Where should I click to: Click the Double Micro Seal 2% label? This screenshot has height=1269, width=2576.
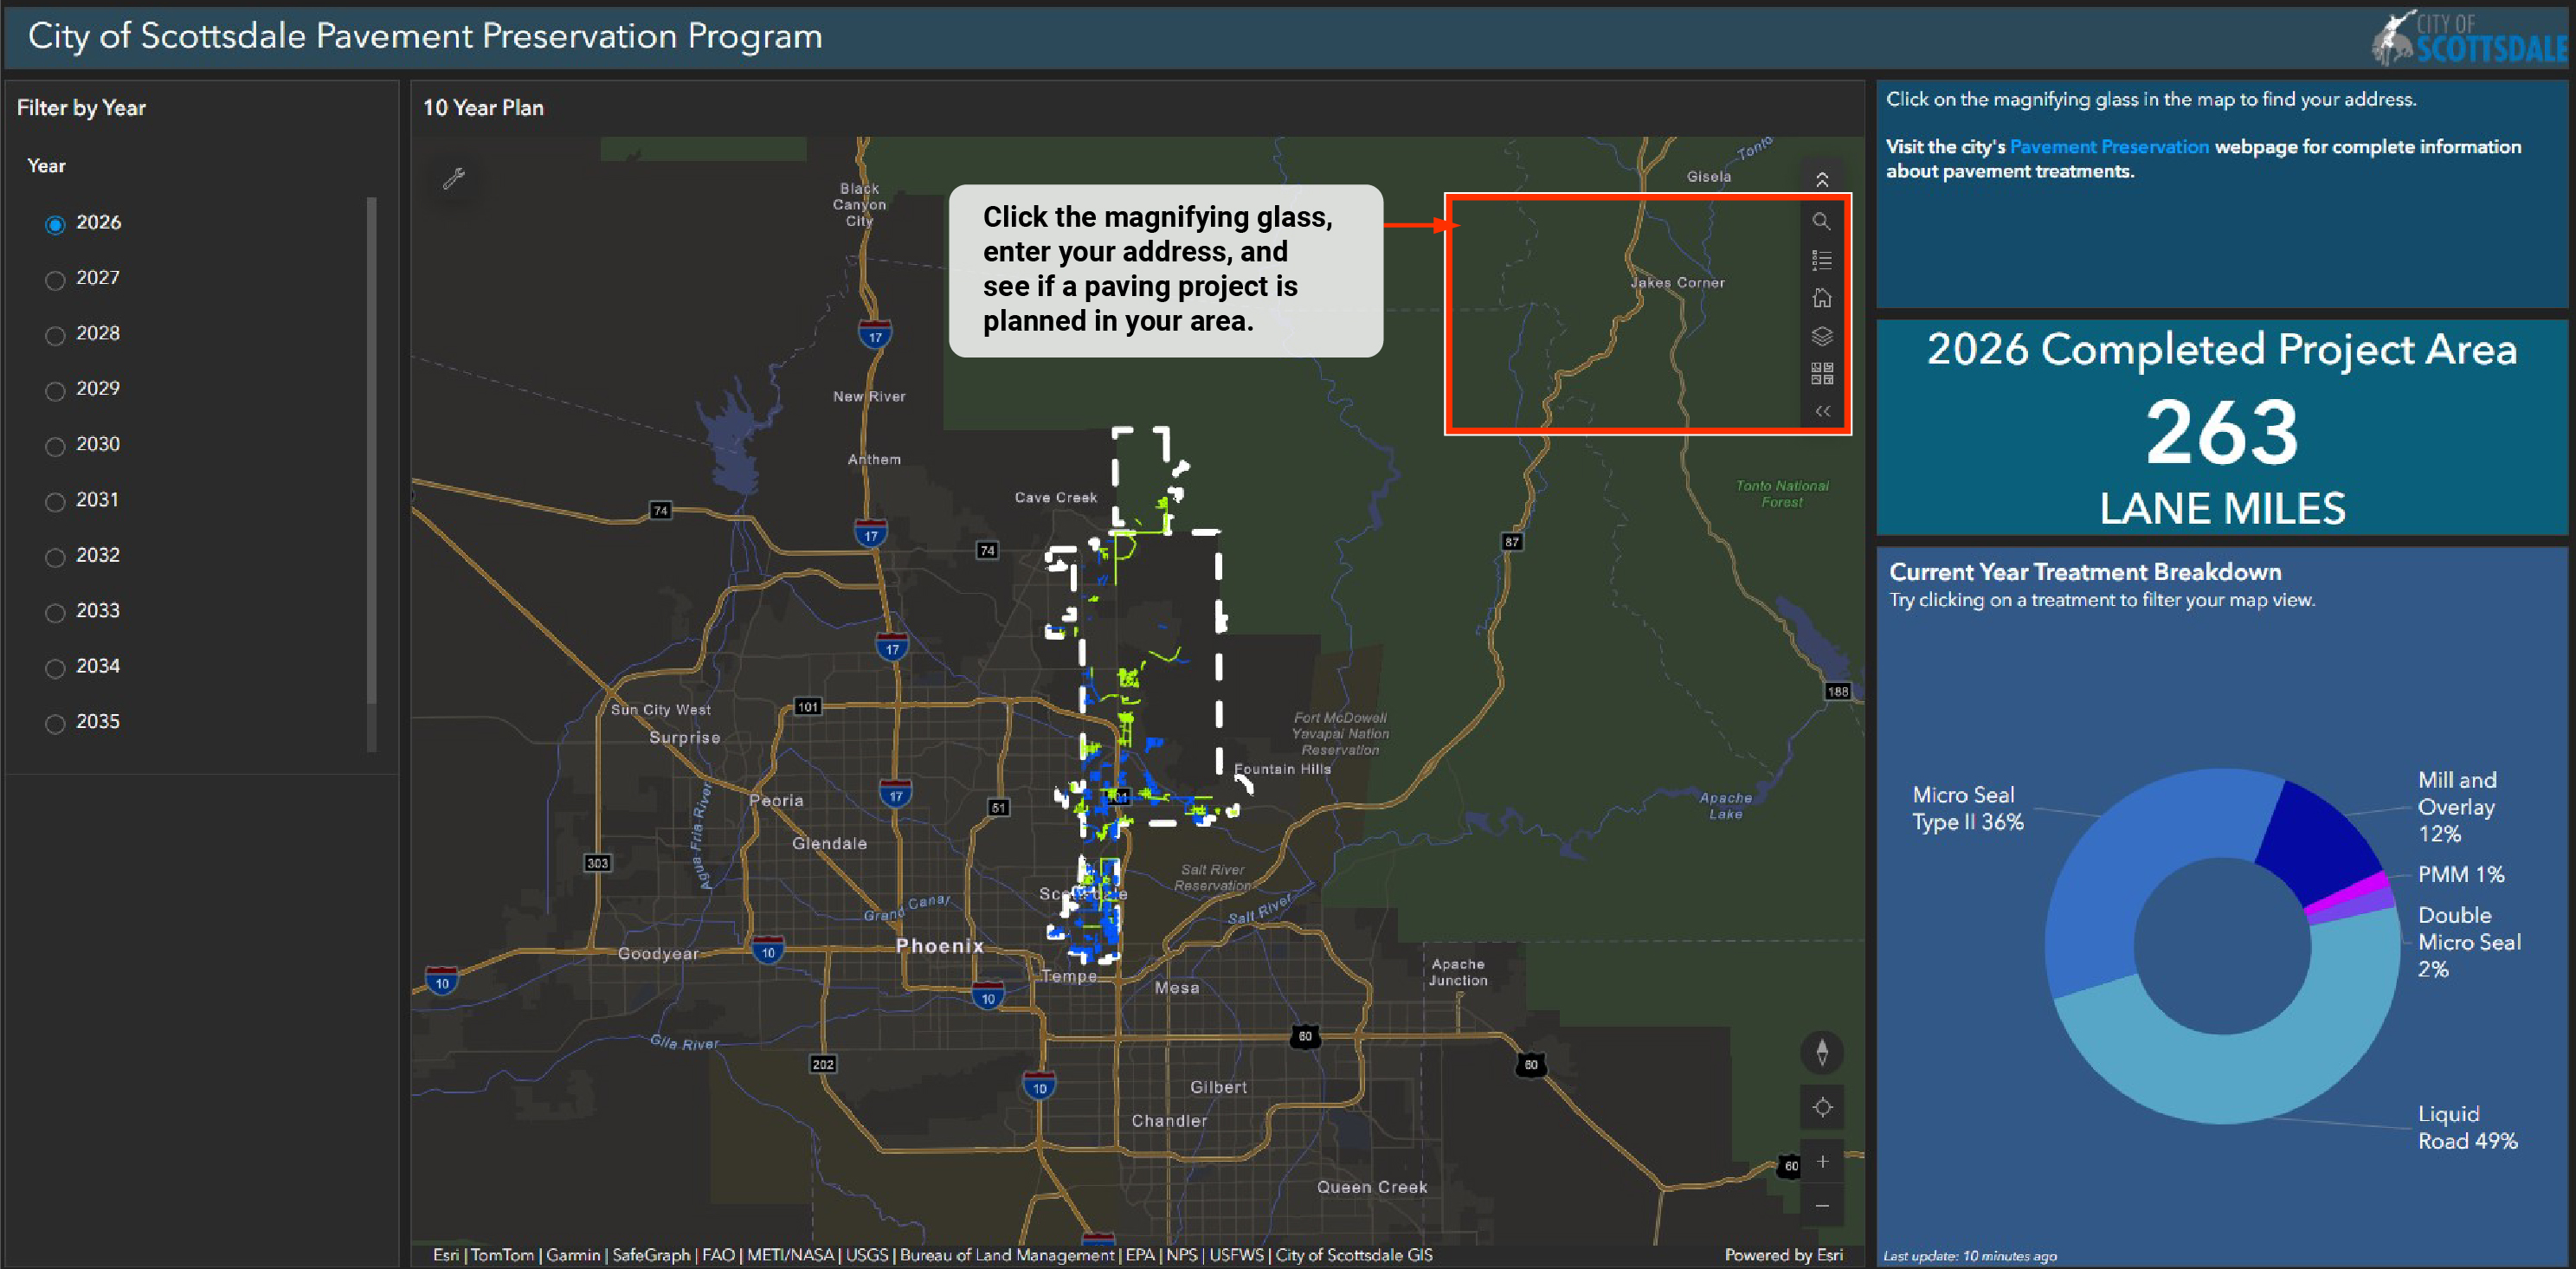(2468, 942)
